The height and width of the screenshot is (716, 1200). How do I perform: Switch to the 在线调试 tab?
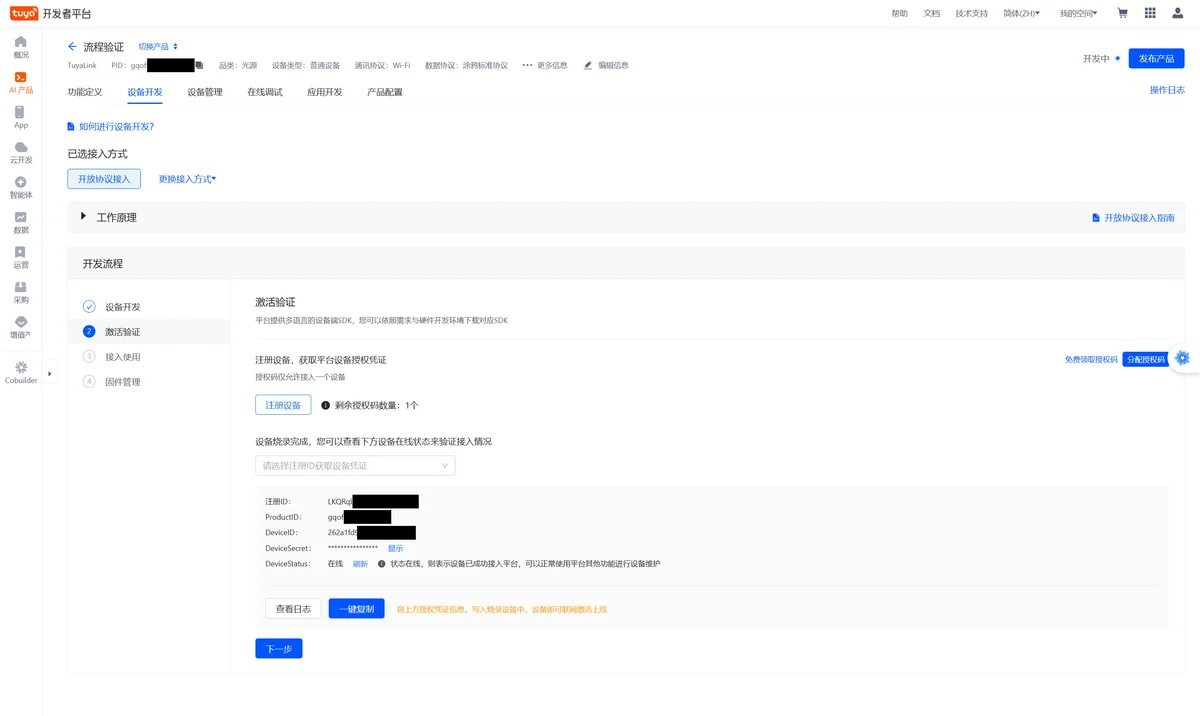[x=265, y=92]
